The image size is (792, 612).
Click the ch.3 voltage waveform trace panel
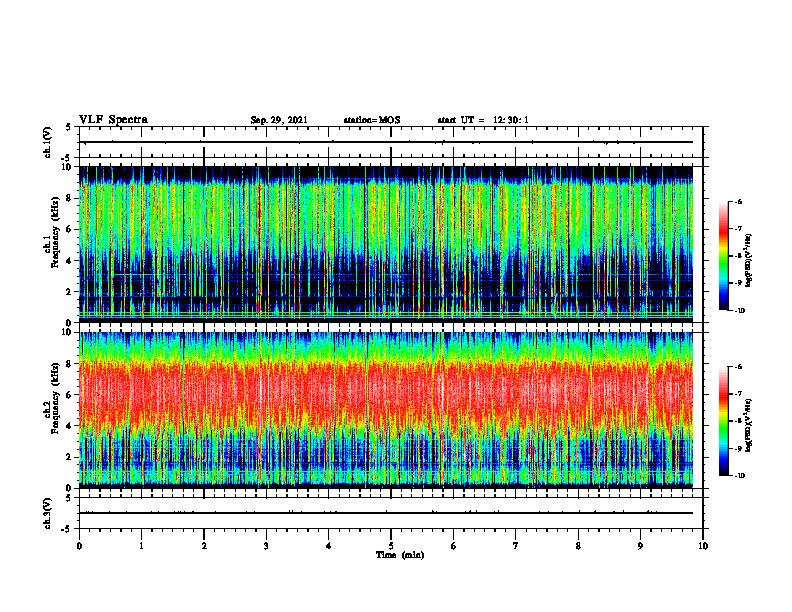390,513
